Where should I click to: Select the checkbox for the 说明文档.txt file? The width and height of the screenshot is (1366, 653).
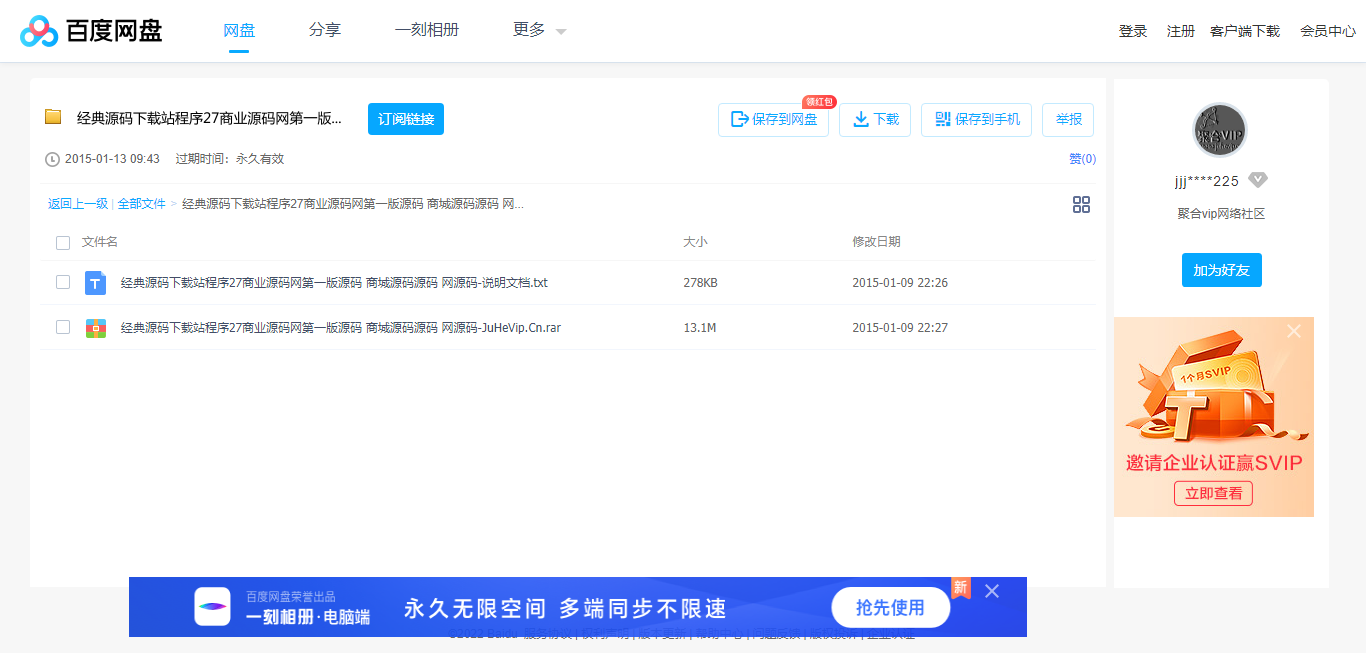63,283
